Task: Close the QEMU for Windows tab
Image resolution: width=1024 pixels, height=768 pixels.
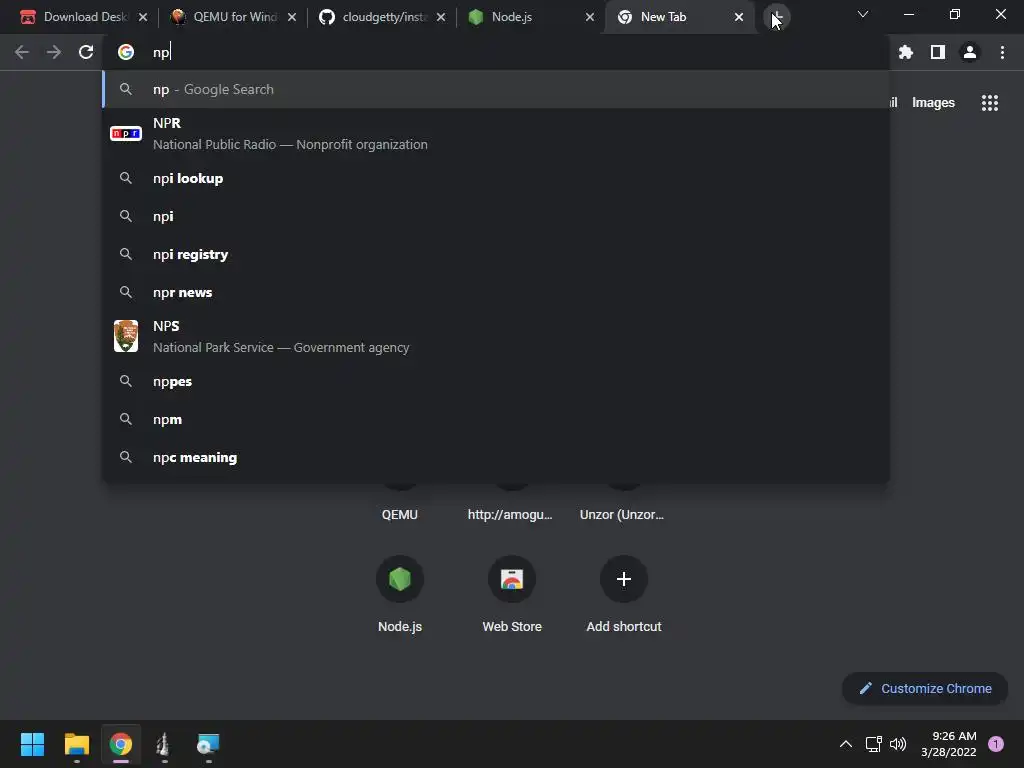Action: [292, 17]
